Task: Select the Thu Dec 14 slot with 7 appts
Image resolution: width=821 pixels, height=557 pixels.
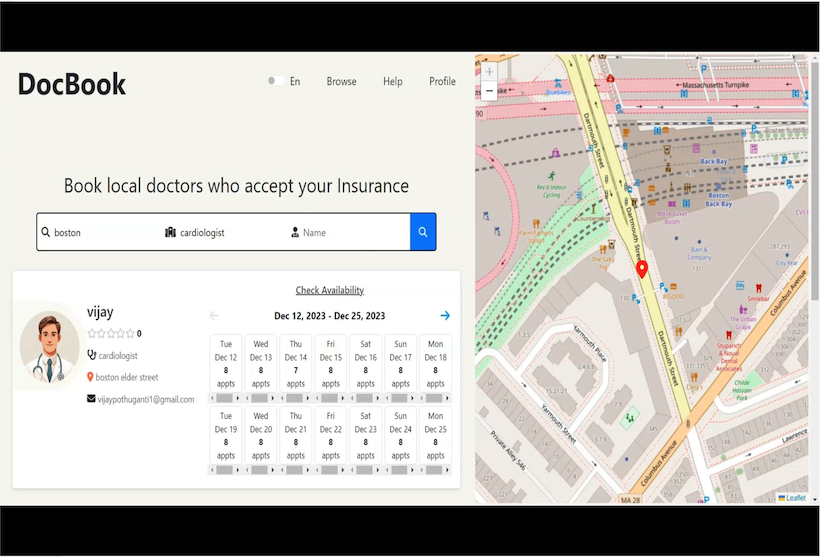Action: click(296, 363)
